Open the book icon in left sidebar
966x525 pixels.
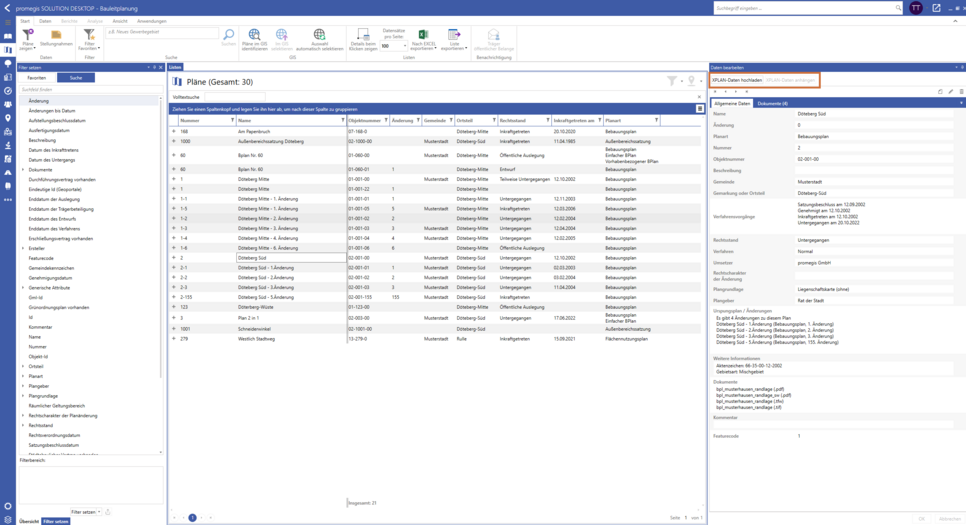7,36
